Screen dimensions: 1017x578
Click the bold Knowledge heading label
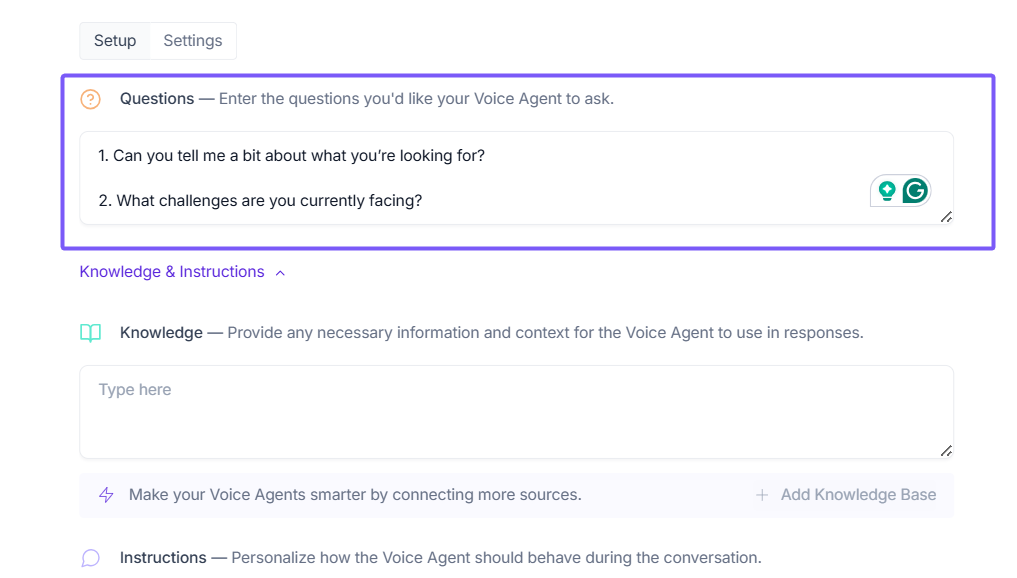pyautogui.click(x=161, y=333)
